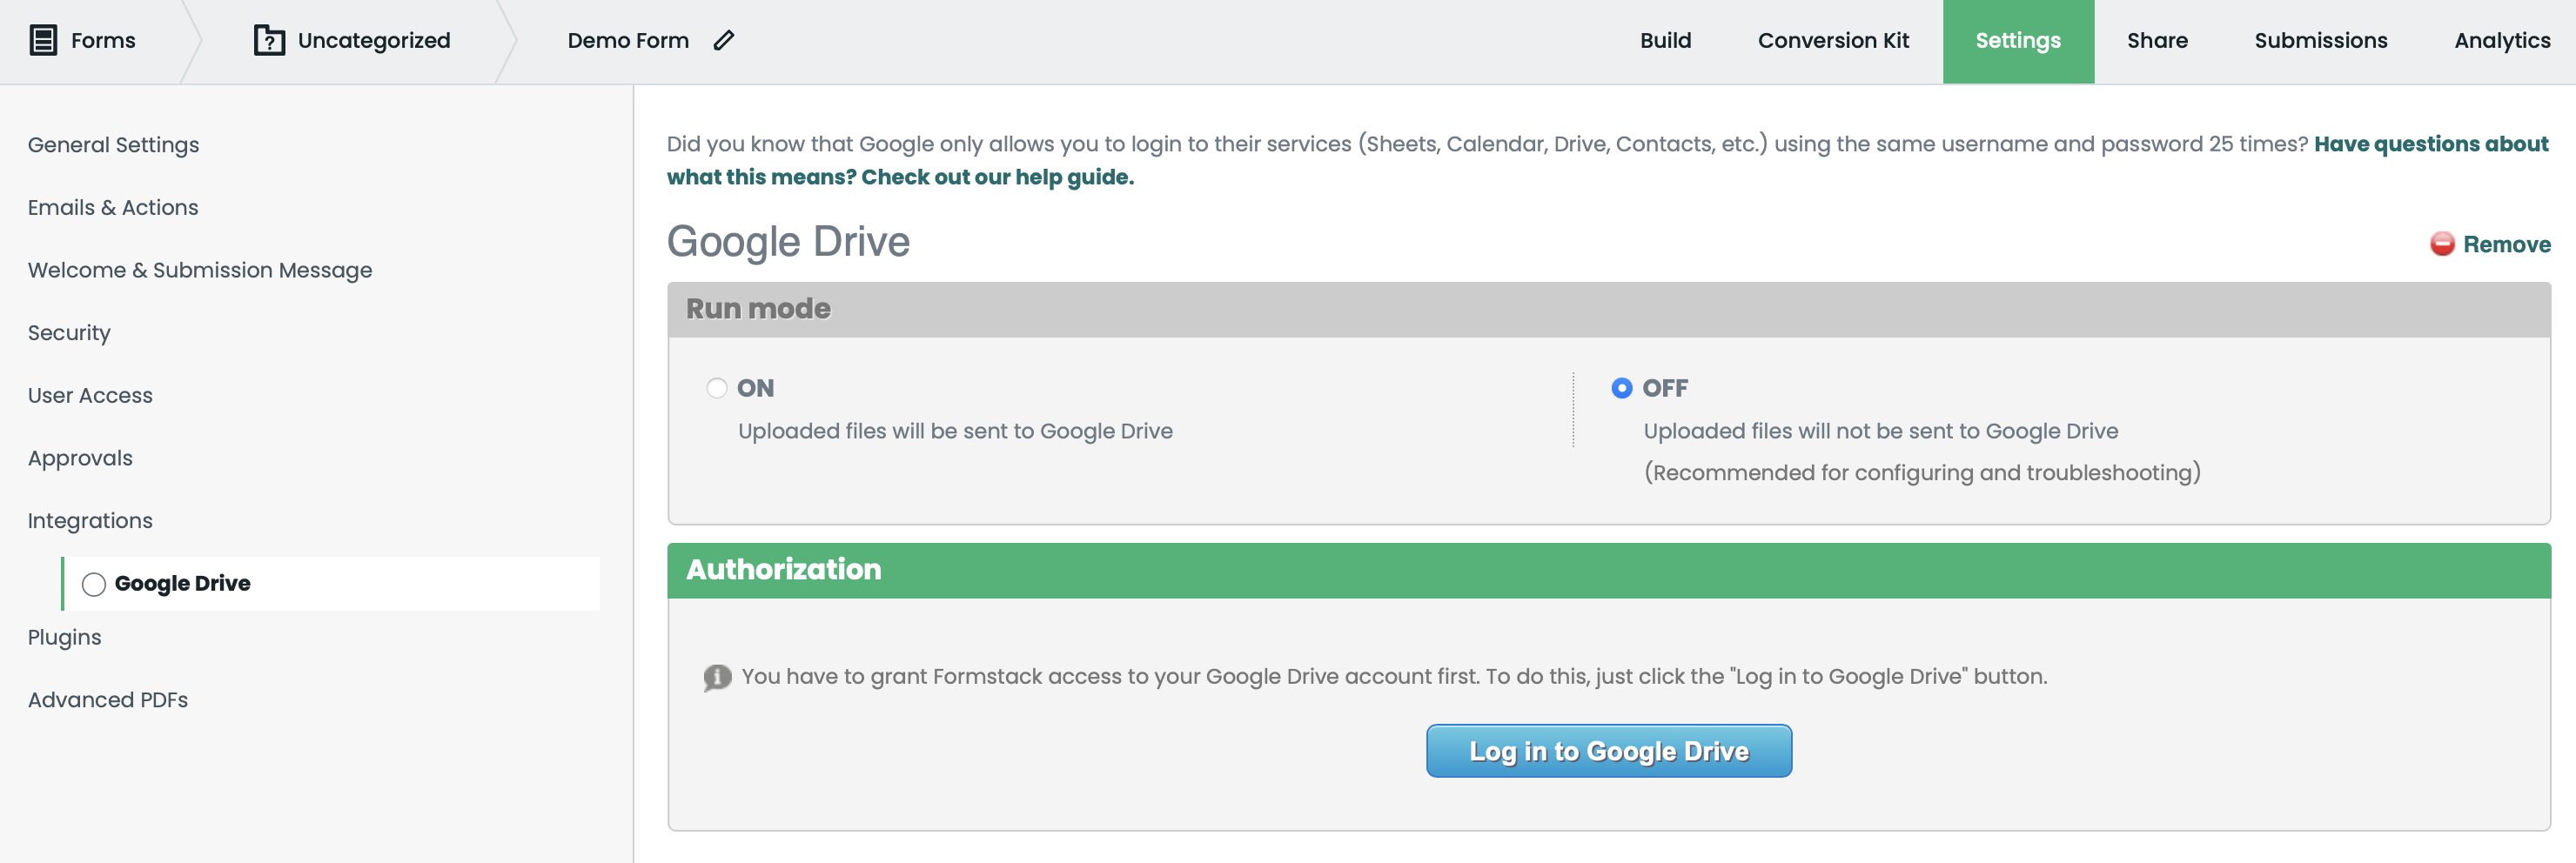Open the Analytics tab

pos(2501,41)
